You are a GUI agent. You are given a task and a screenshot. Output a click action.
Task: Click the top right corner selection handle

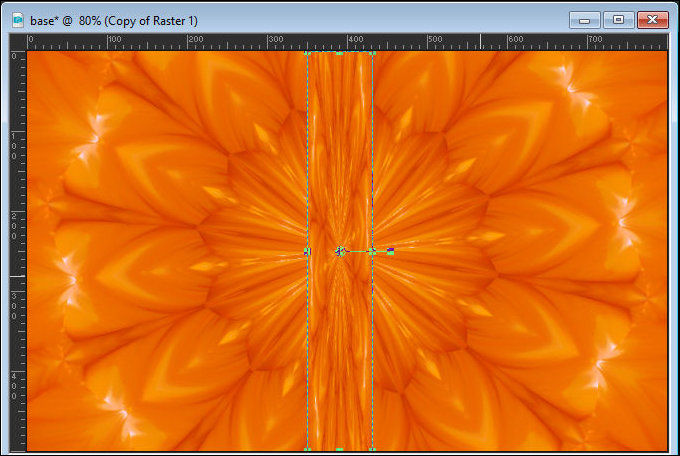pos(372,53)
